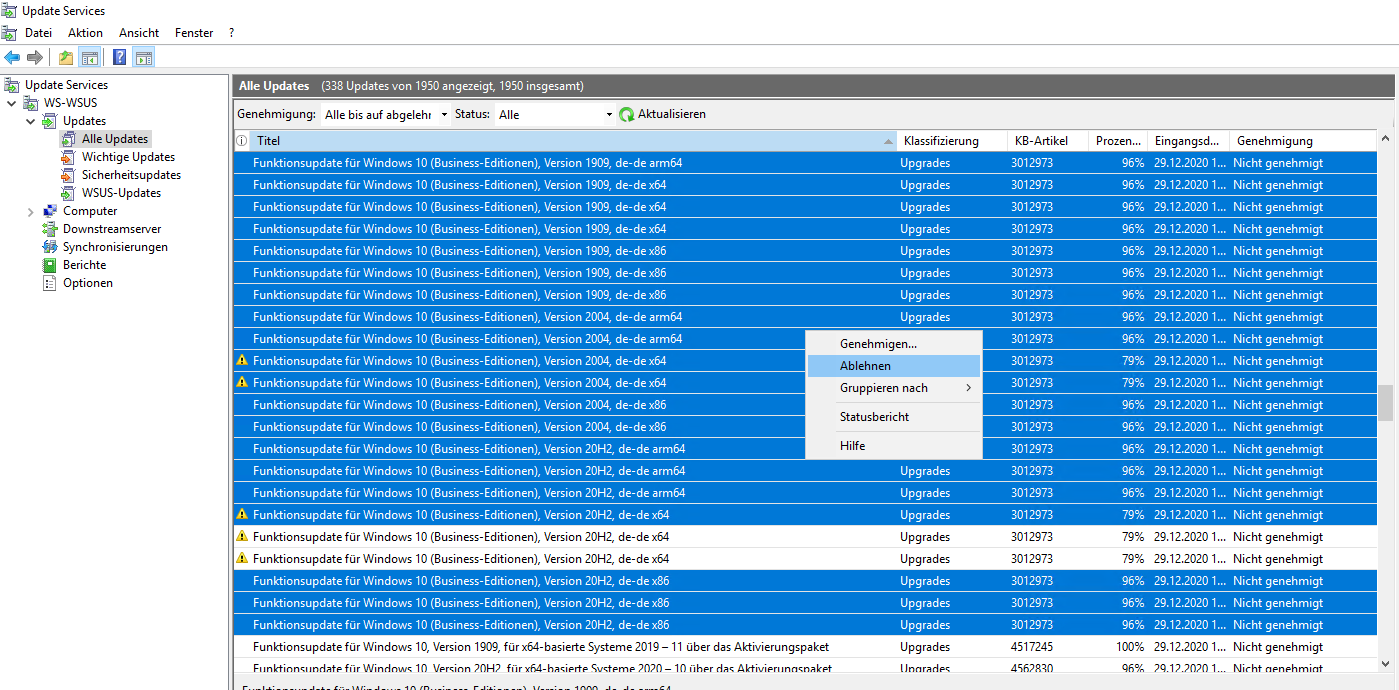Expand the Gruppieren nach submenu arrow
Viewport: 1399px width, 690px height.
[968, 388]
